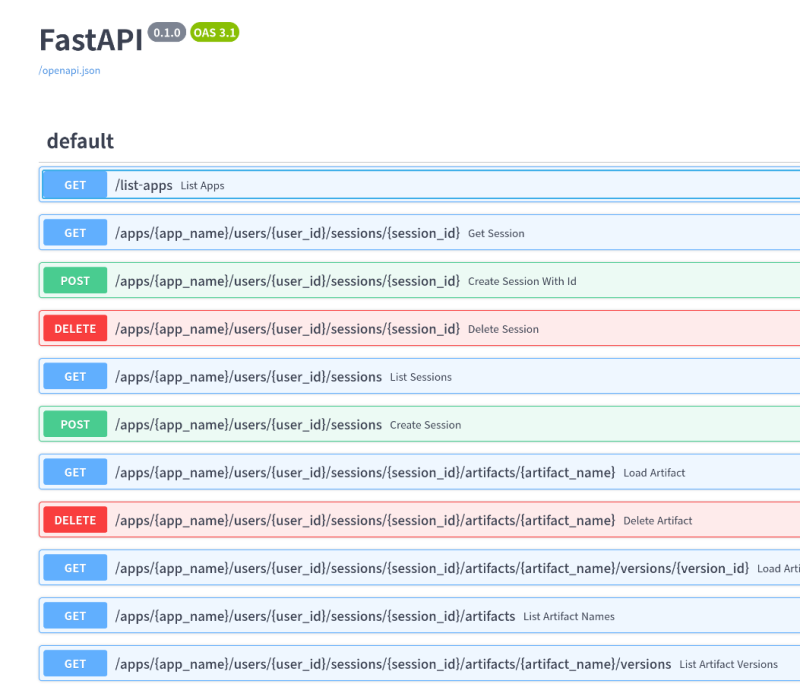Expand GET /list-apps endpoint

coord(420,185)
